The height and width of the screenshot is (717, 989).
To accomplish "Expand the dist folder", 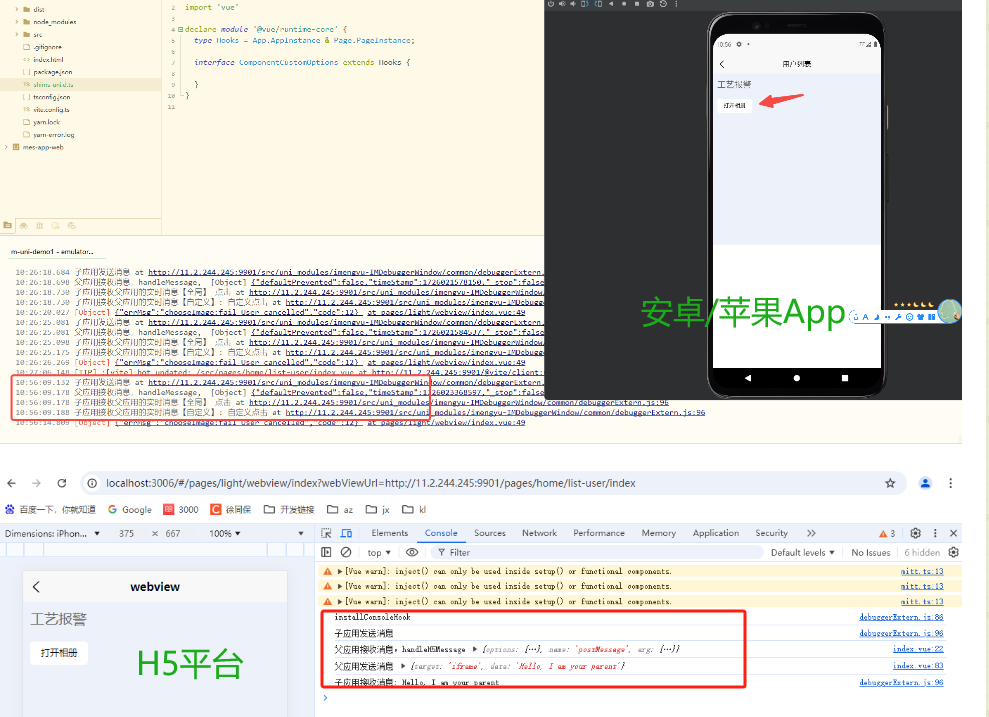I will [x=17, y=9].
